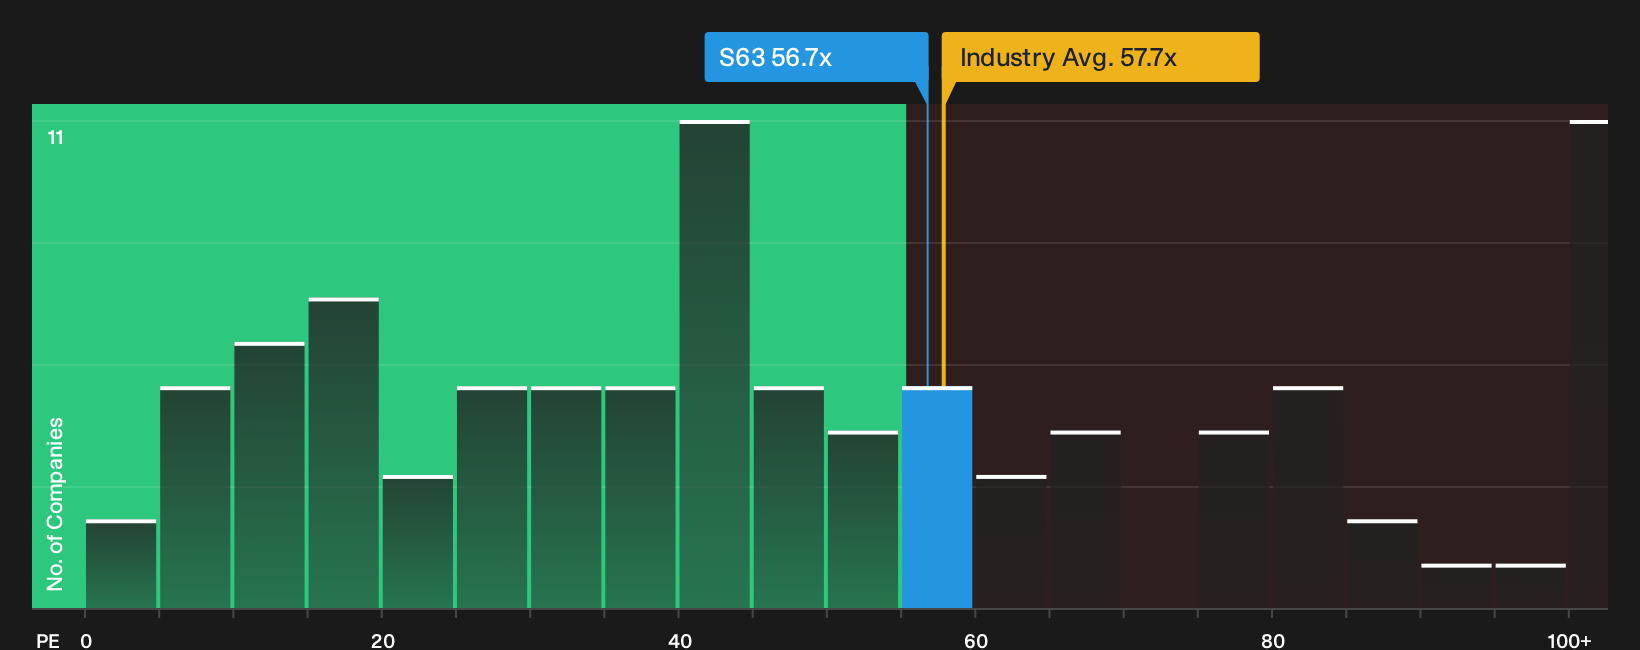Select the bar at PE 75-80
Viewport: 1640px width, 650px height.
coord(1234,520)
